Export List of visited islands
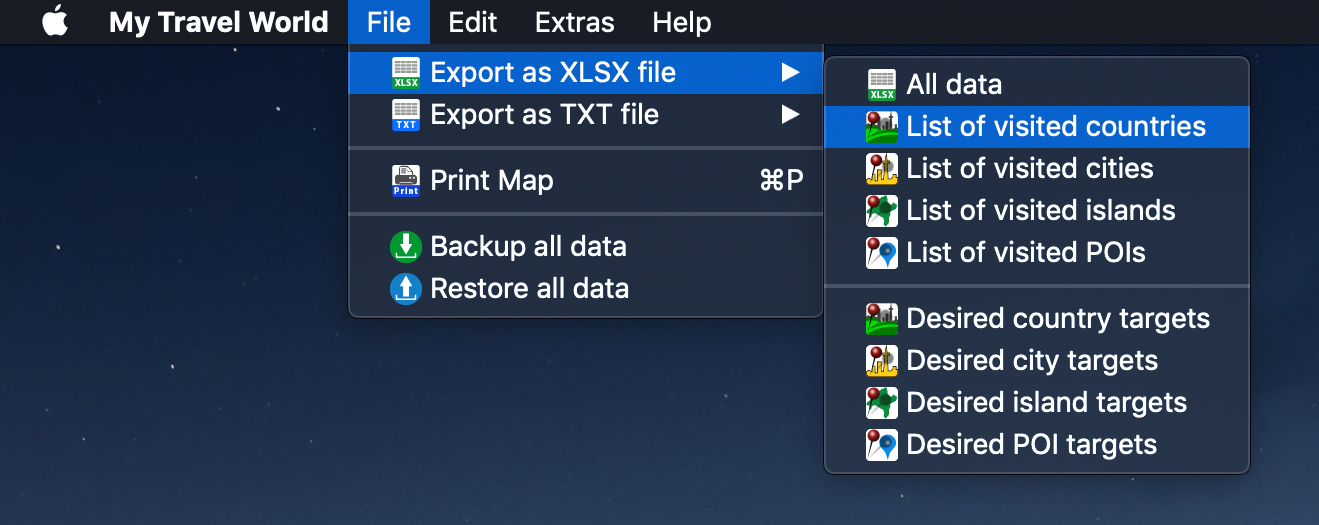 1037,211
